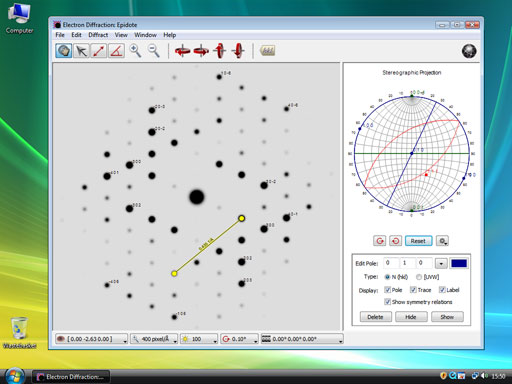
Task: Click the Computer desktop icon
Action: (19, 19)
